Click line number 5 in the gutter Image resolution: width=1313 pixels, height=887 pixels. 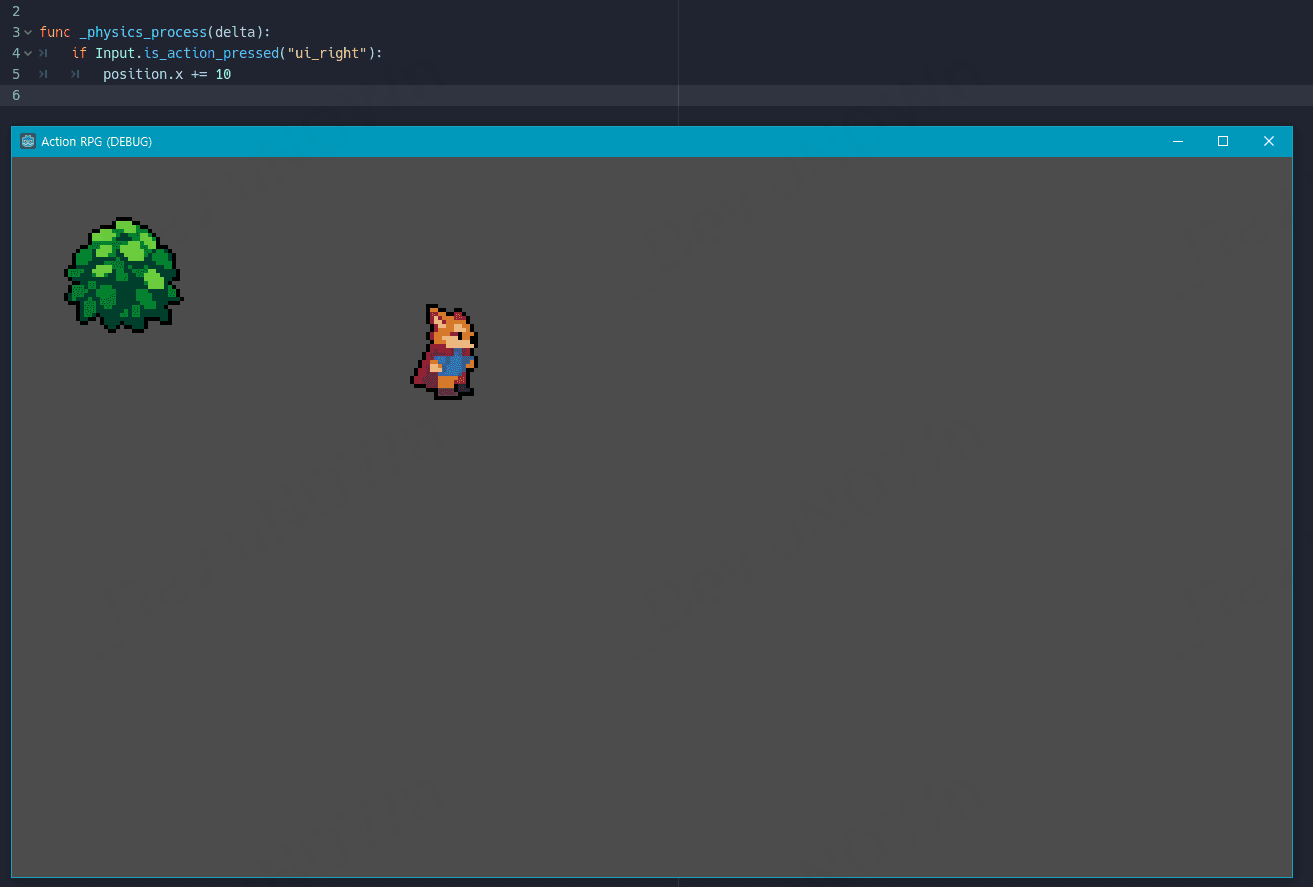tap(16, 74)
